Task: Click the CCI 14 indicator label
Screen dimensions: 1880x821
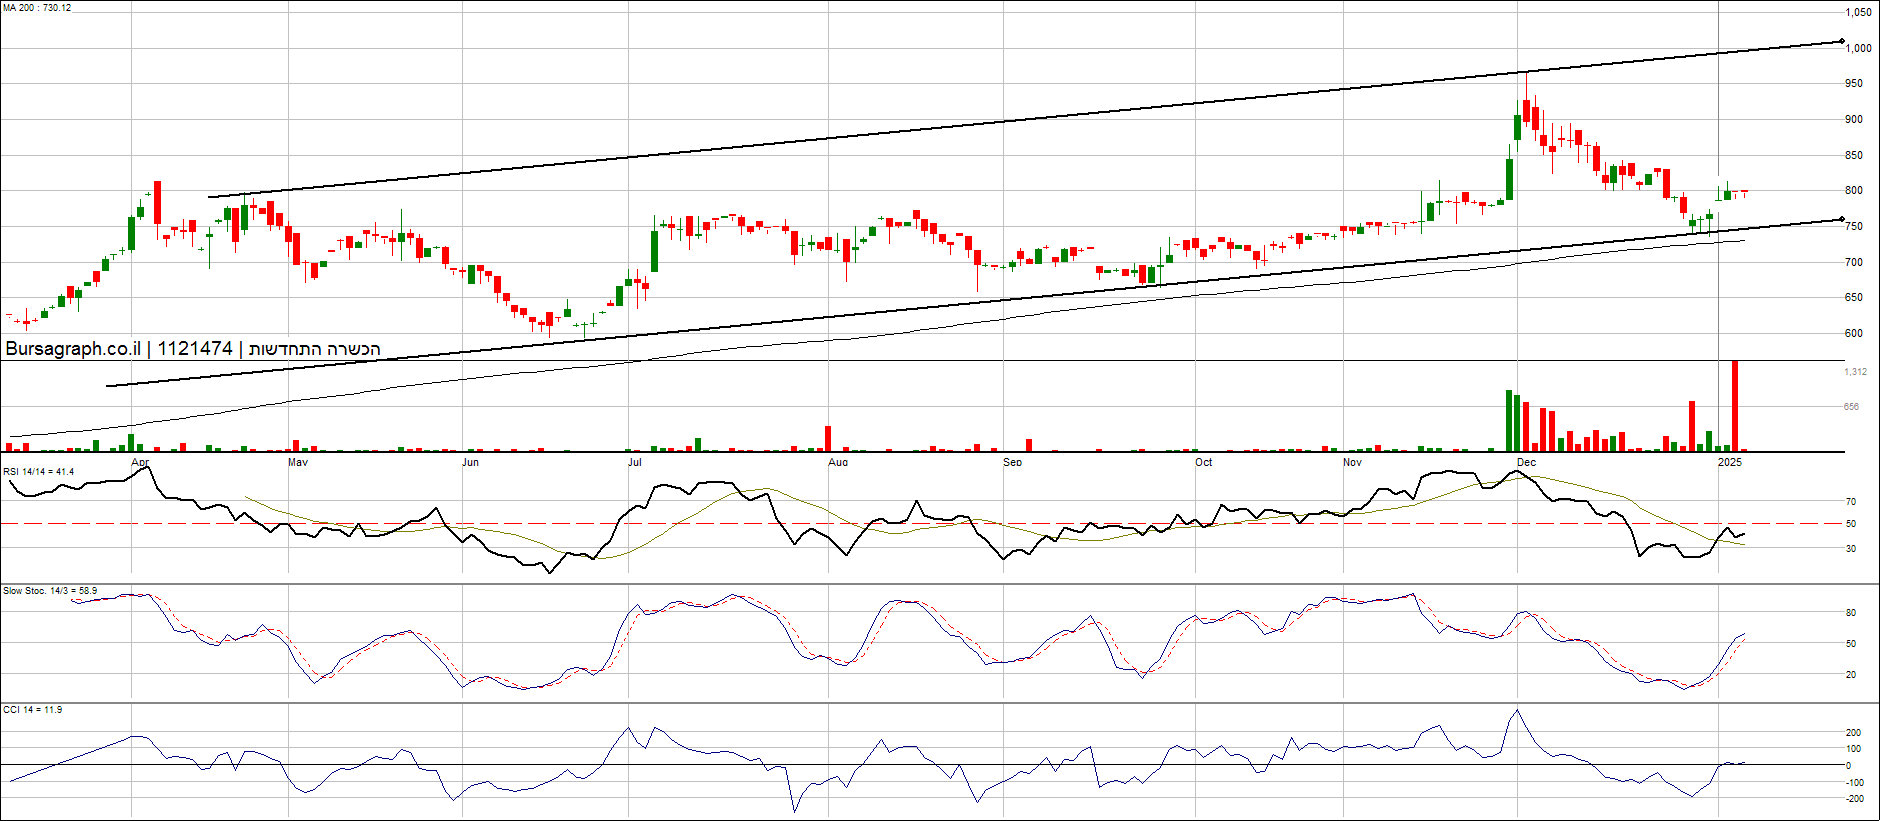Action: click(x=32, y=710)
